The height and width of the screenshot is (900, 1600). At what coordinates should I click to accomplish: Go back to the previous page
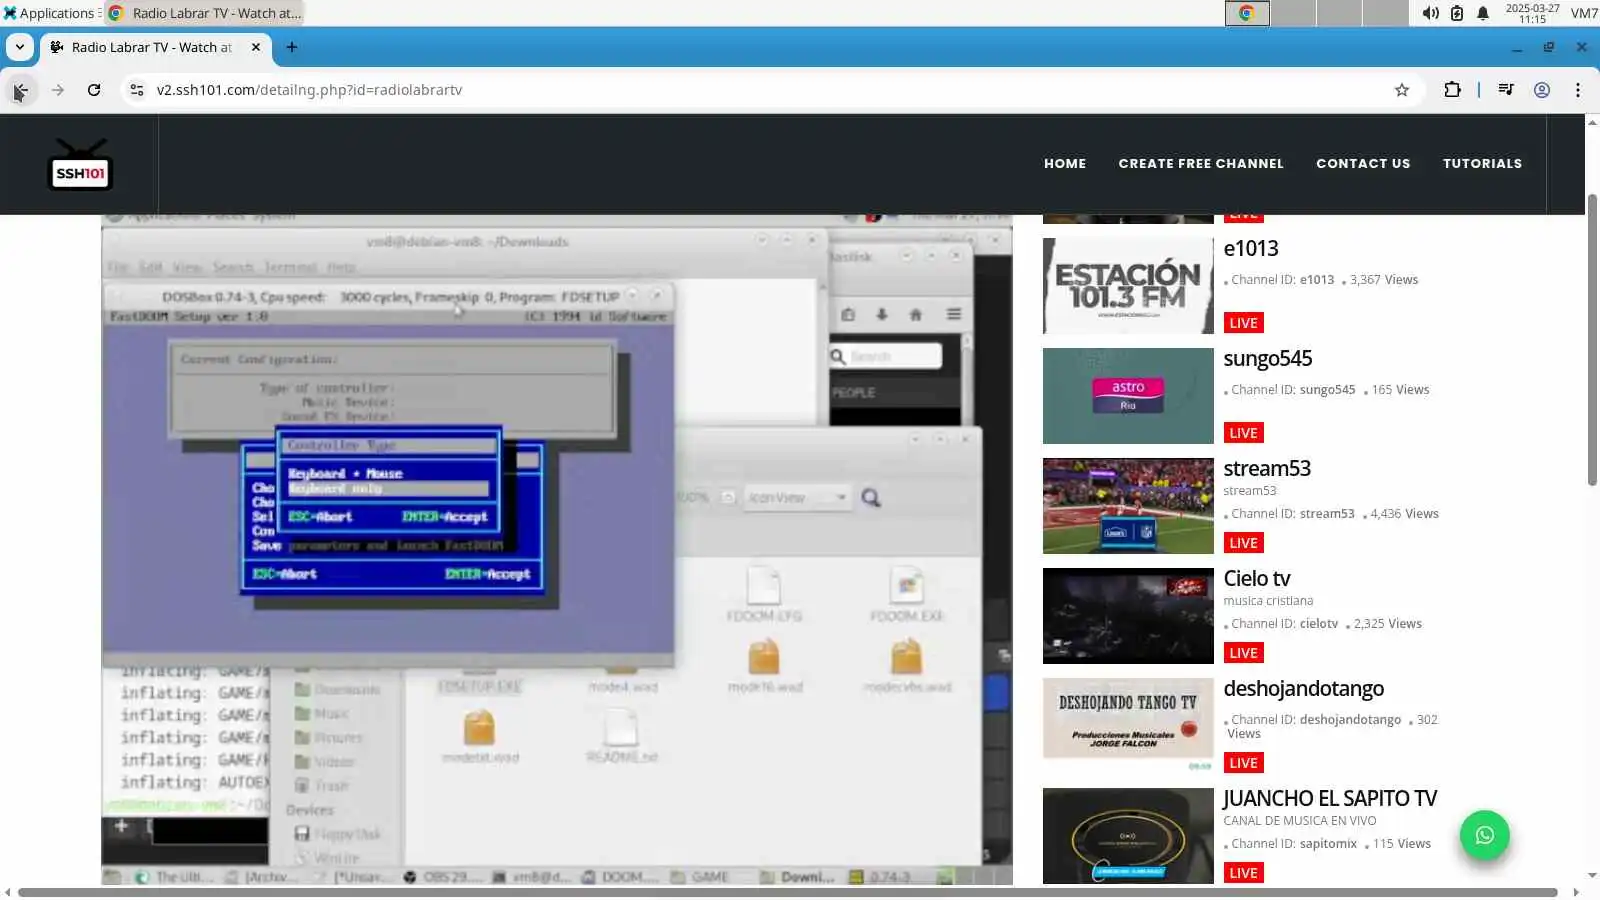tap(20, 90)
